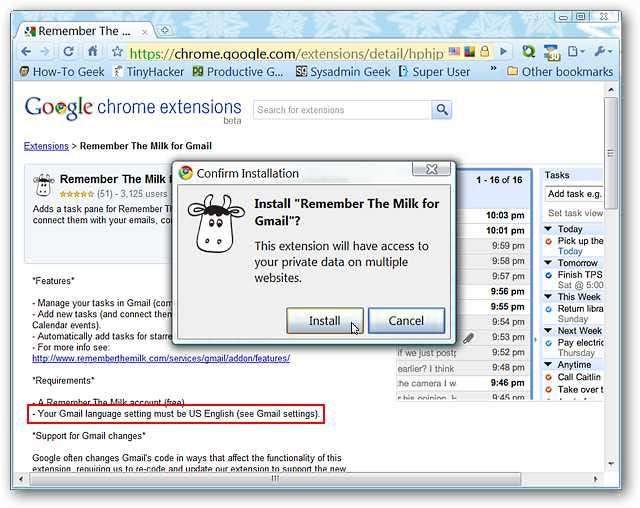The height and width of the screenshot is (508, 640).
Task: Click Cancel in Confirm Installation dialog
Action: click(x=406, y=321)
